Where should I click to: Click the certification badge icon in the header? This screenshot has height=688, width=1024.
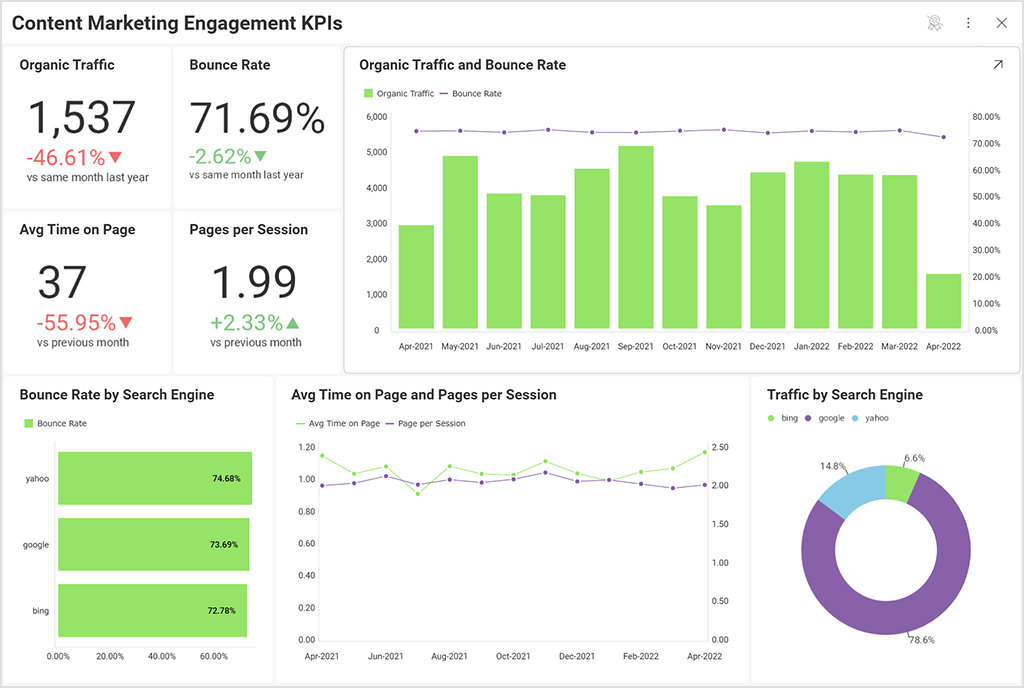click(934, 22)
